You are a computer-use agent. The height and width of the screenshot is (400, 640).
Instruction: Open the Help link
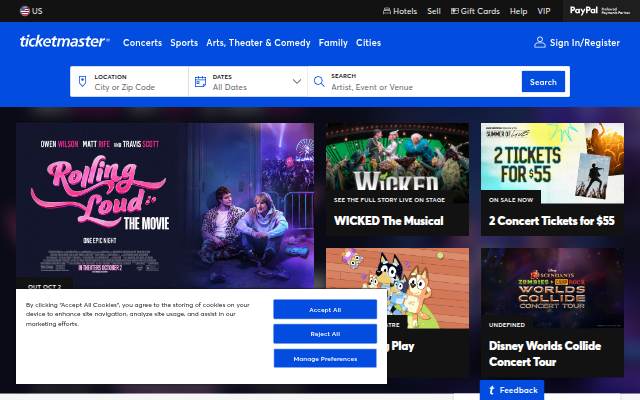[518, 11]
